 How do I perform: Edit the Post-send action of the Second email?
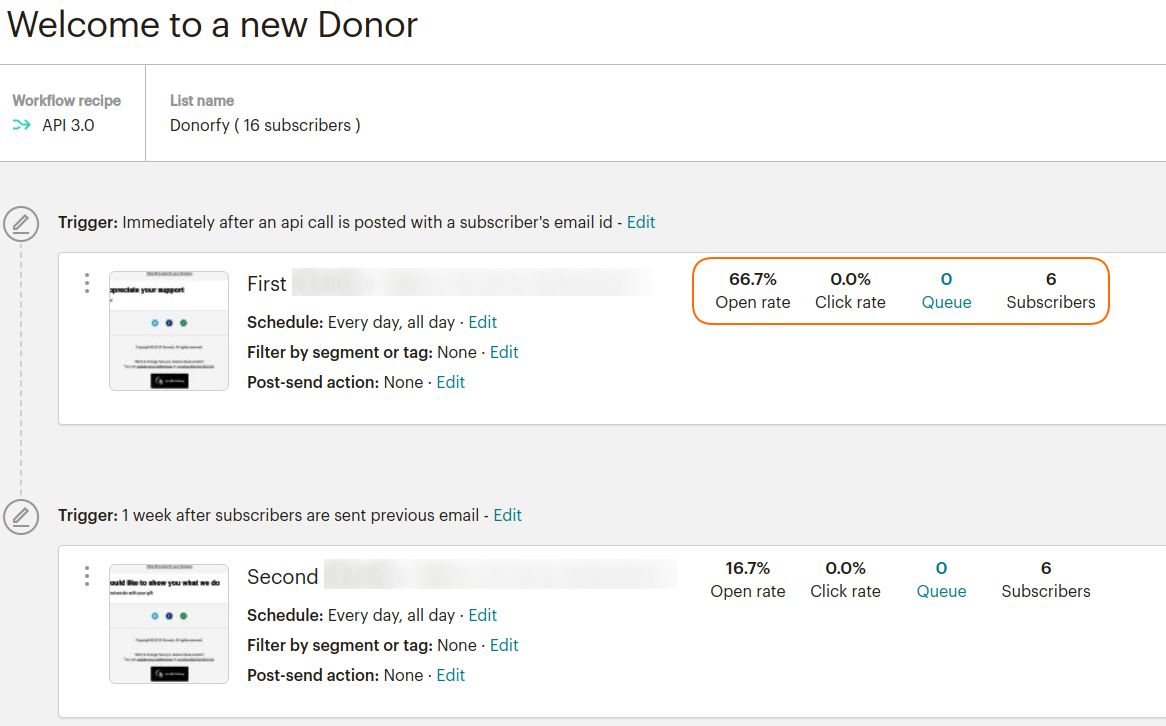[x=450, y=675]
